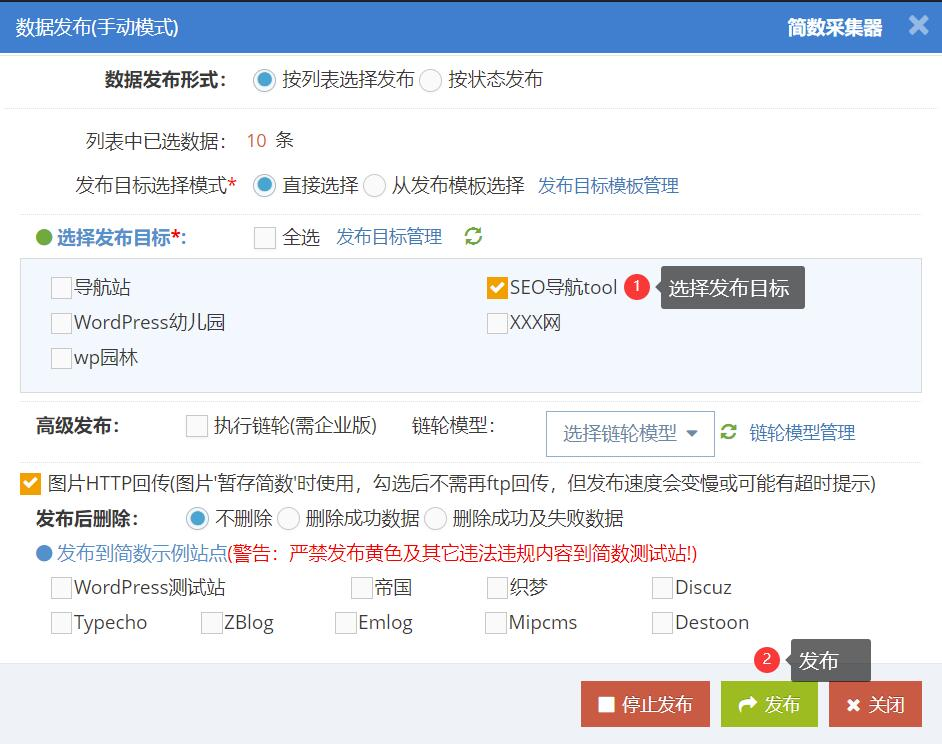Choose 从发布模板选择 radio option

pos(375,185)
